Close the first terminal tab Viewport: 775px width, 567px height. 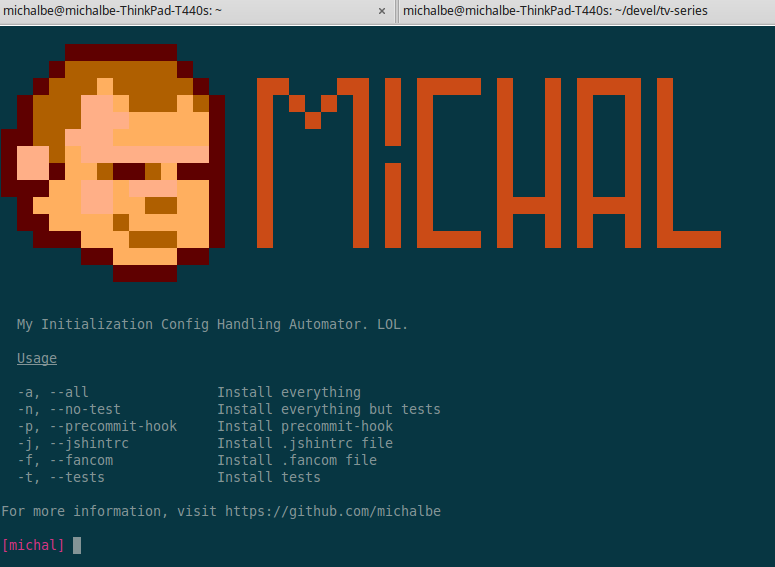(x=382, y=11)
